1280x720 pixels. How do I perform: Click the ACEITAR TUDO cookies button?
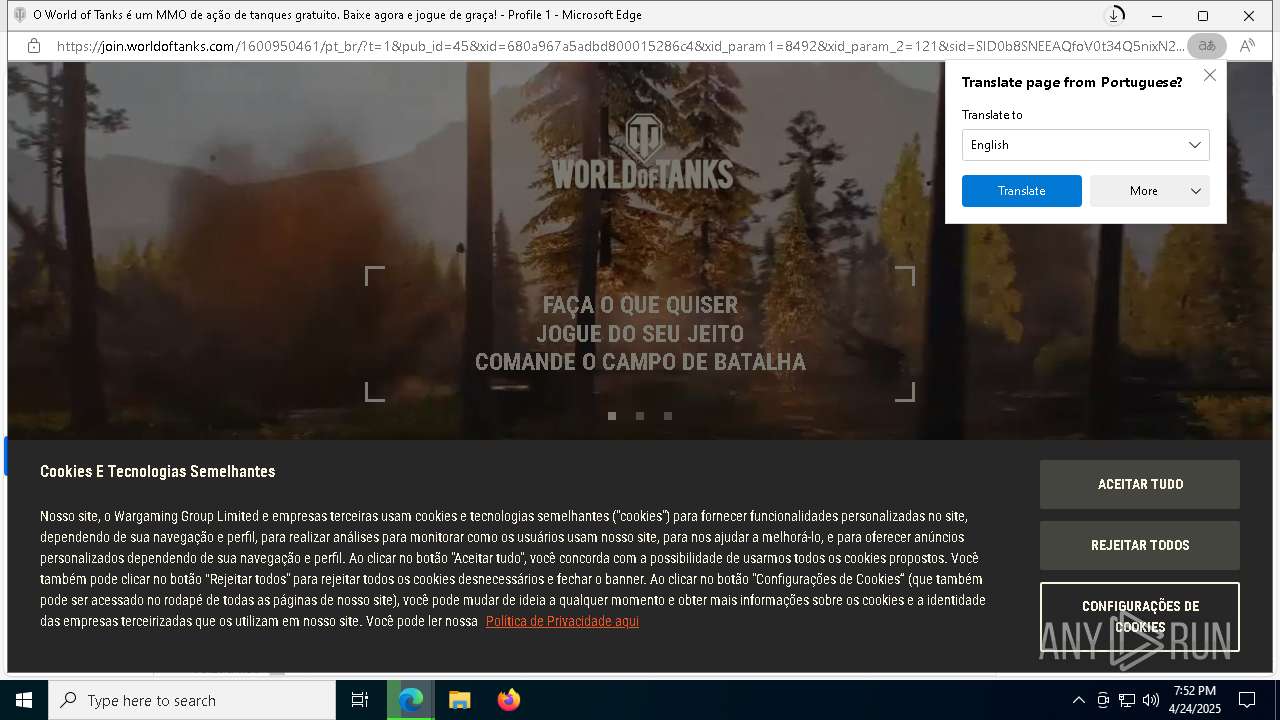(1140, 484)
